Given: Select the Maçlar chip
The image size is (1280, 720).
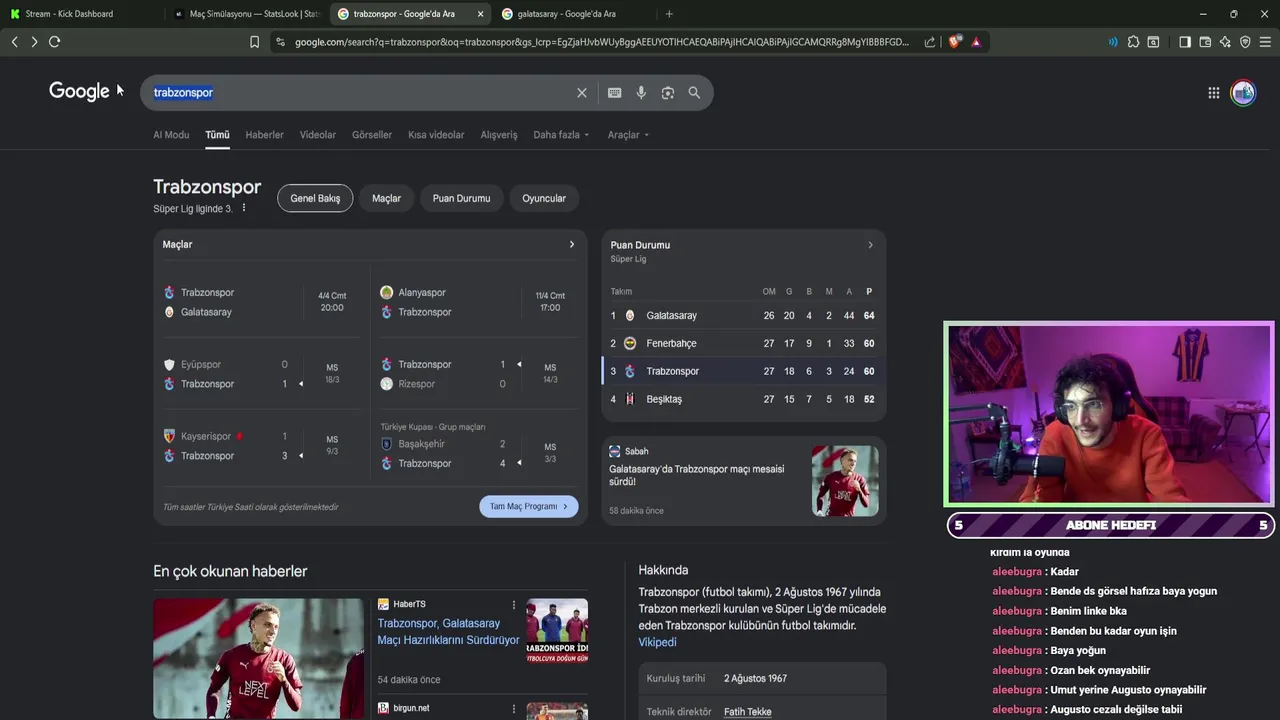Looking at the screenshot, I should point(386,198).
